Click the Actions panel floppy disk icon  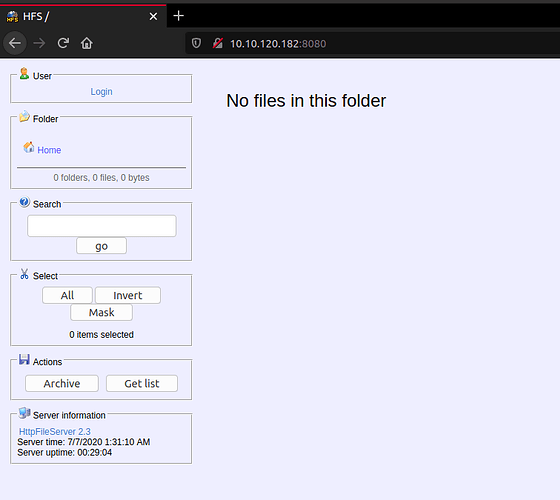pyautogui.click(x=24, y=359)
